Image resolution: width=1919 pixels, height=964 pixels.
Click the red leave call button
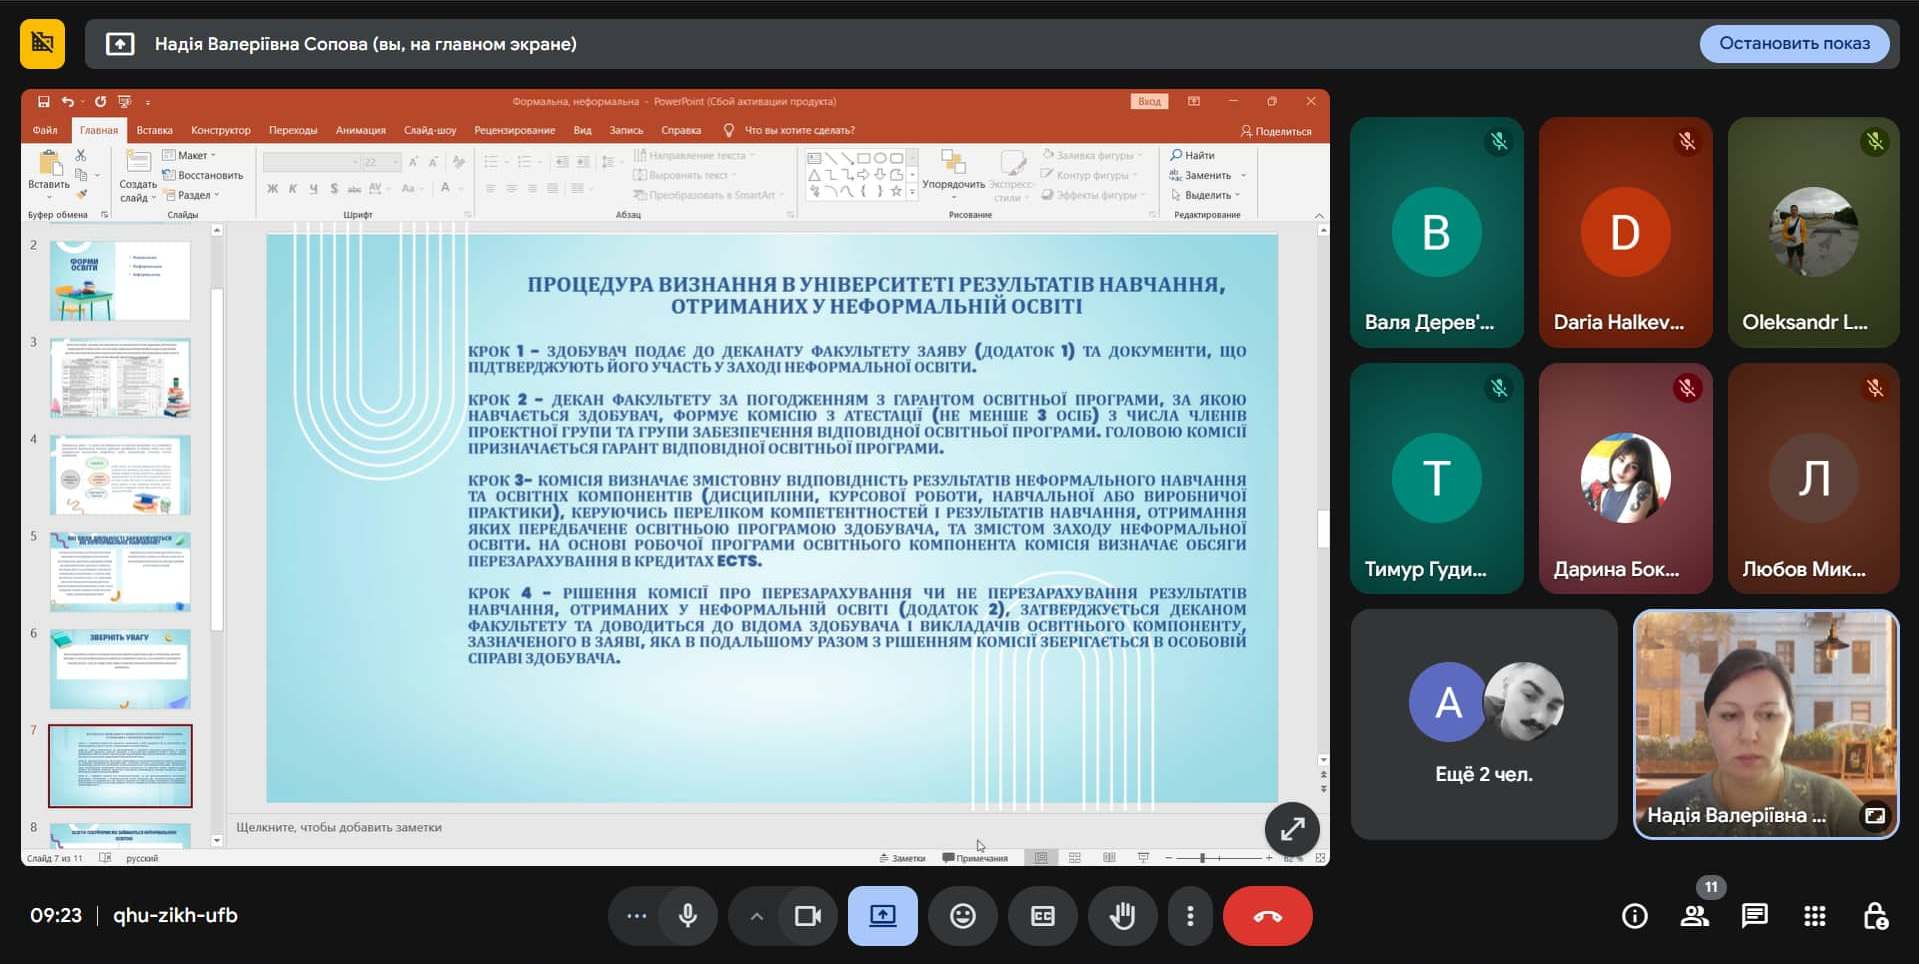tap(1267, 916)
